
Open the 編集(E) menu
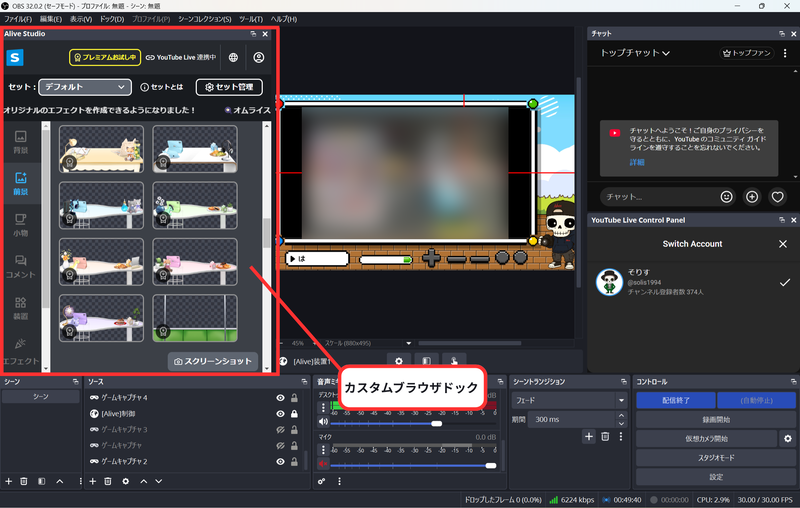51,19
